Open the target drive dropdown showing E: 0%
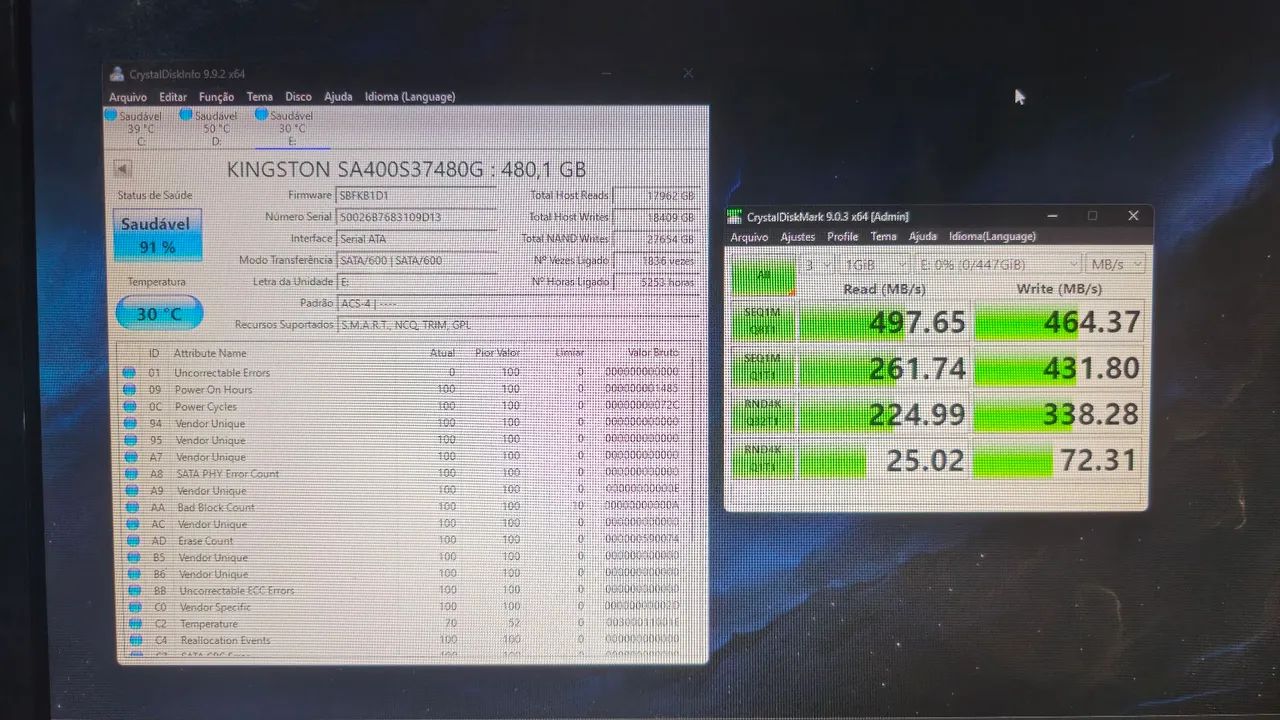 click(997, 264)
